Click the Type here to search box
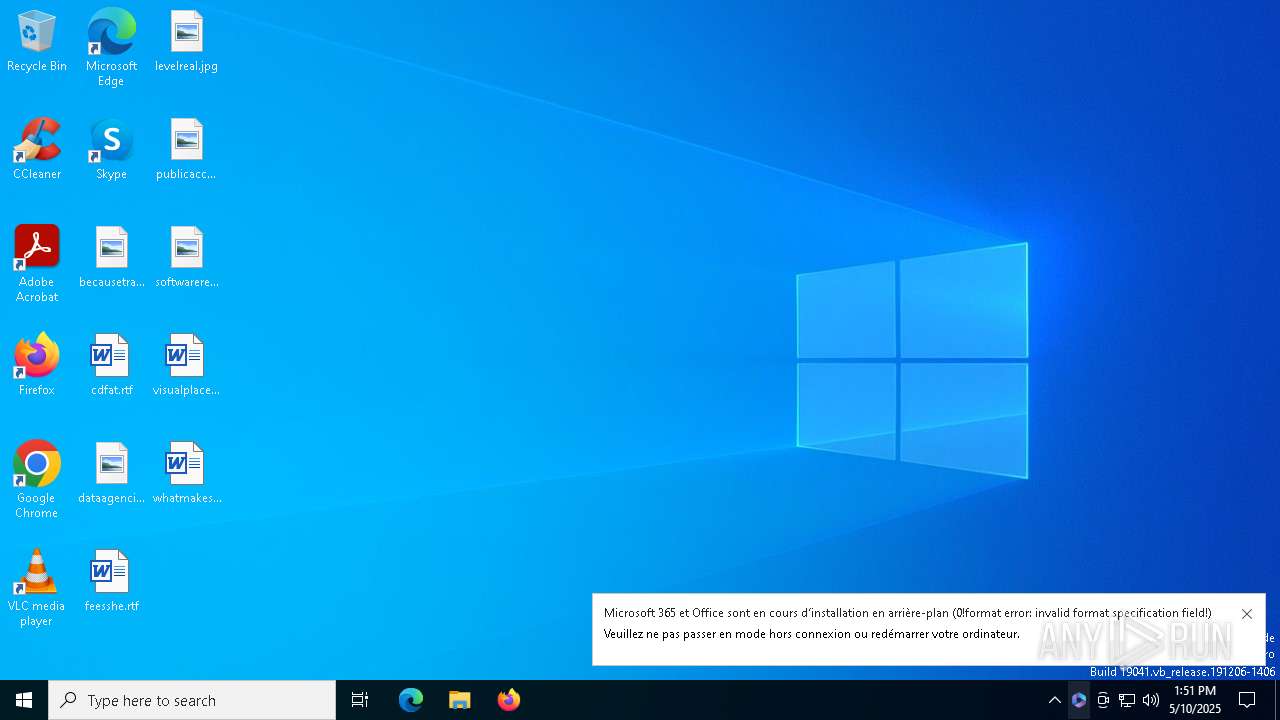The width and height of the screenshot is (1280, 720). tap(192, 700)
